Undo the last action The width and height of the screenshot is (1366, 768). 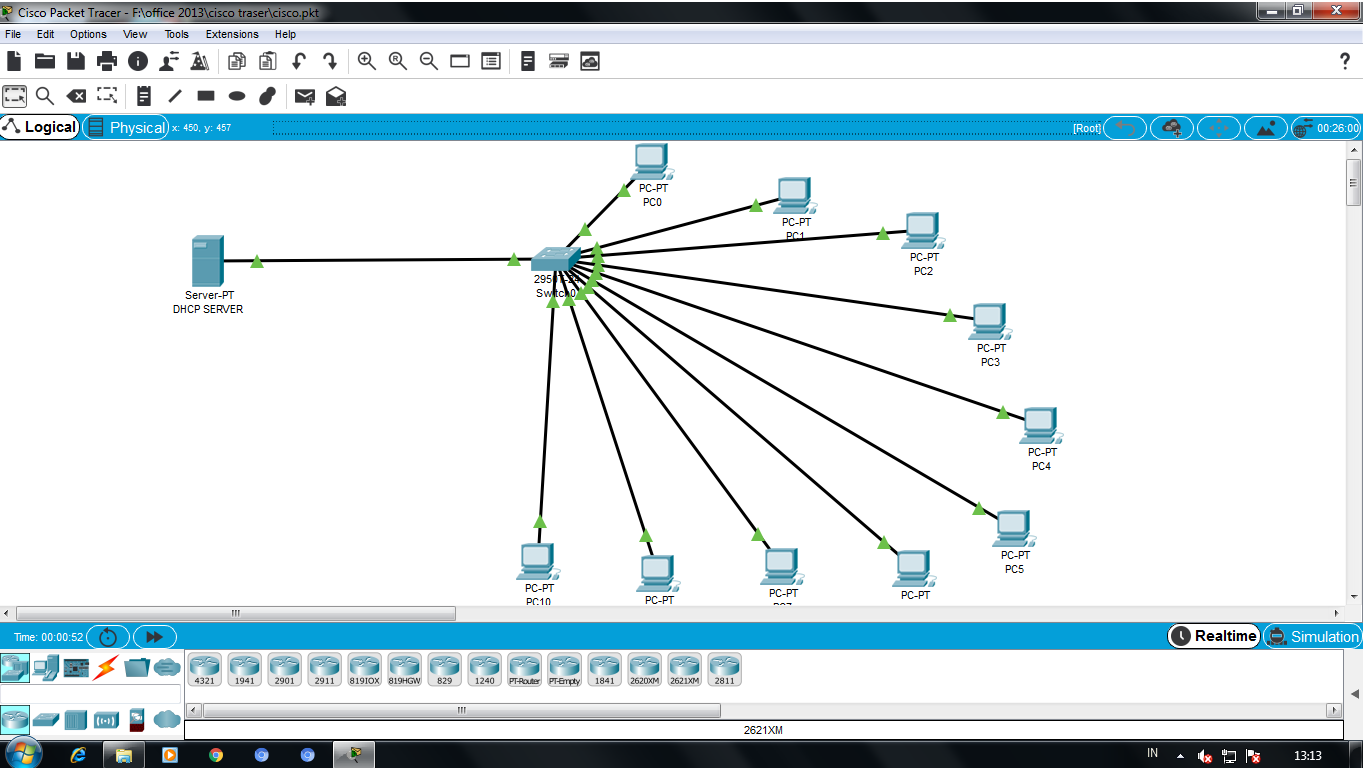pyautogui.click(x=299, y=61)
